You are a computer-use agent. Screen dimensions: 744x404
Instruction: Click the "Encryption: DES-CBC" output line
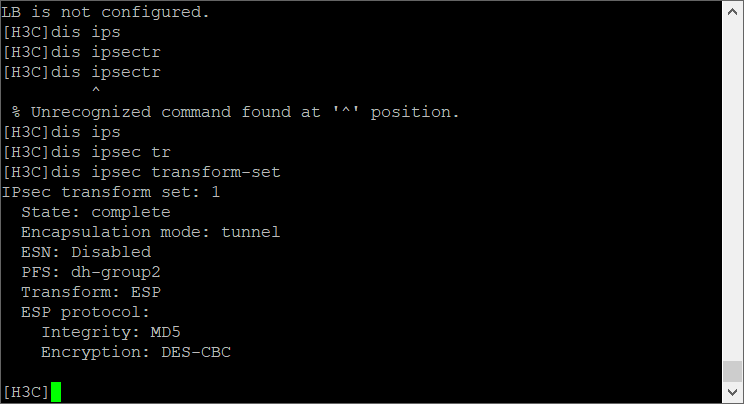pos(136,352)
